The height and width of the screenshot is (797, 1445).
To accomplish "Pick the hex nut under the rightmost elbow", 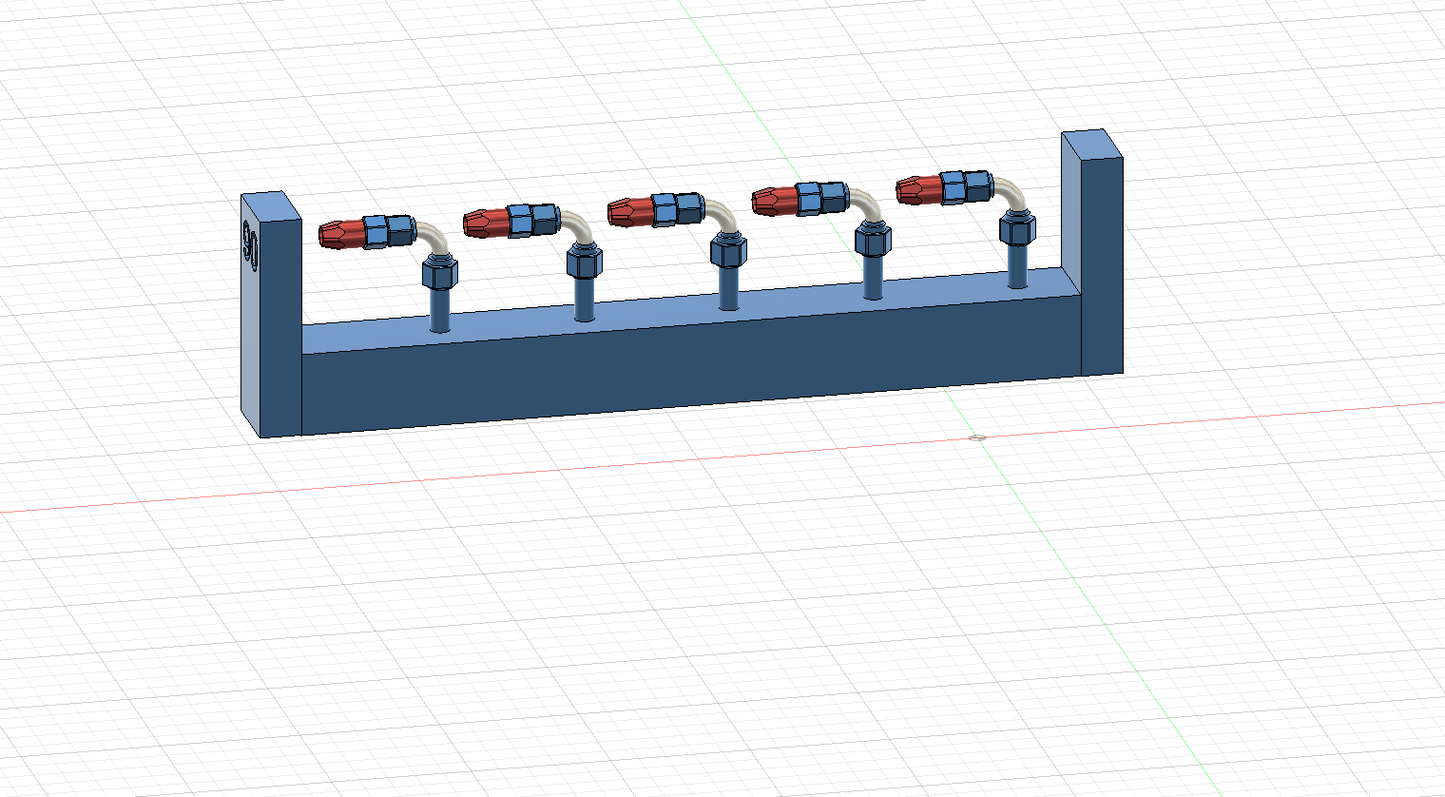I will point(1017,228).
